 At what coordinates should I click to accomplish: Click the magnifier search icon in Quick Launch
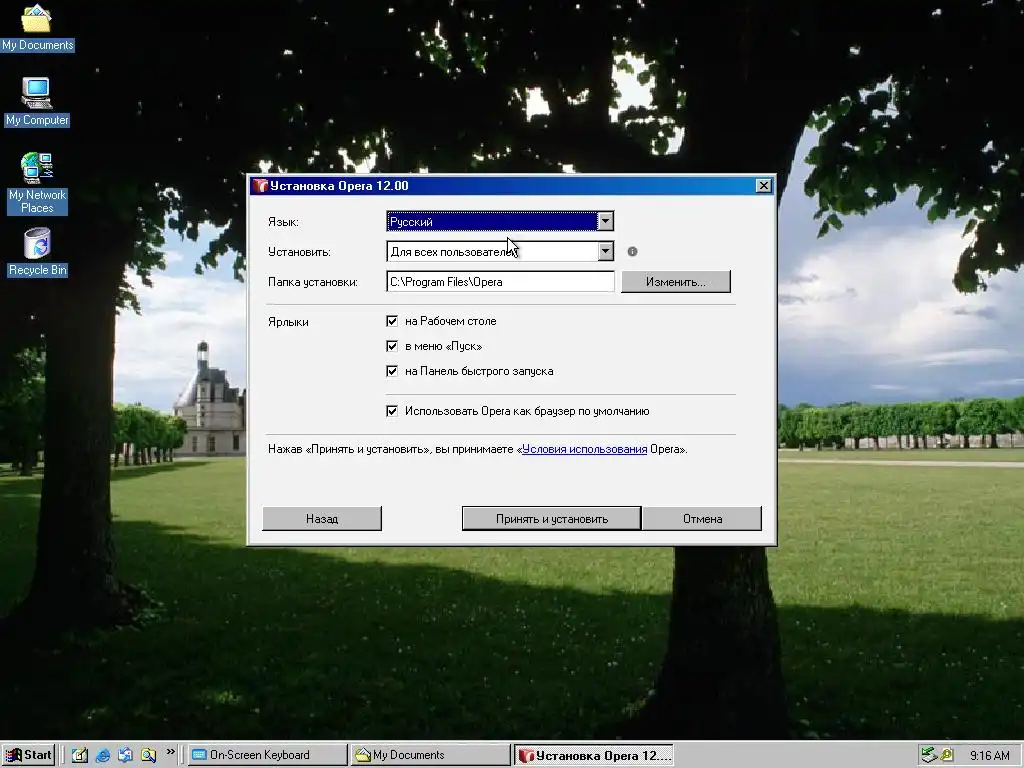tap(149, 755)
